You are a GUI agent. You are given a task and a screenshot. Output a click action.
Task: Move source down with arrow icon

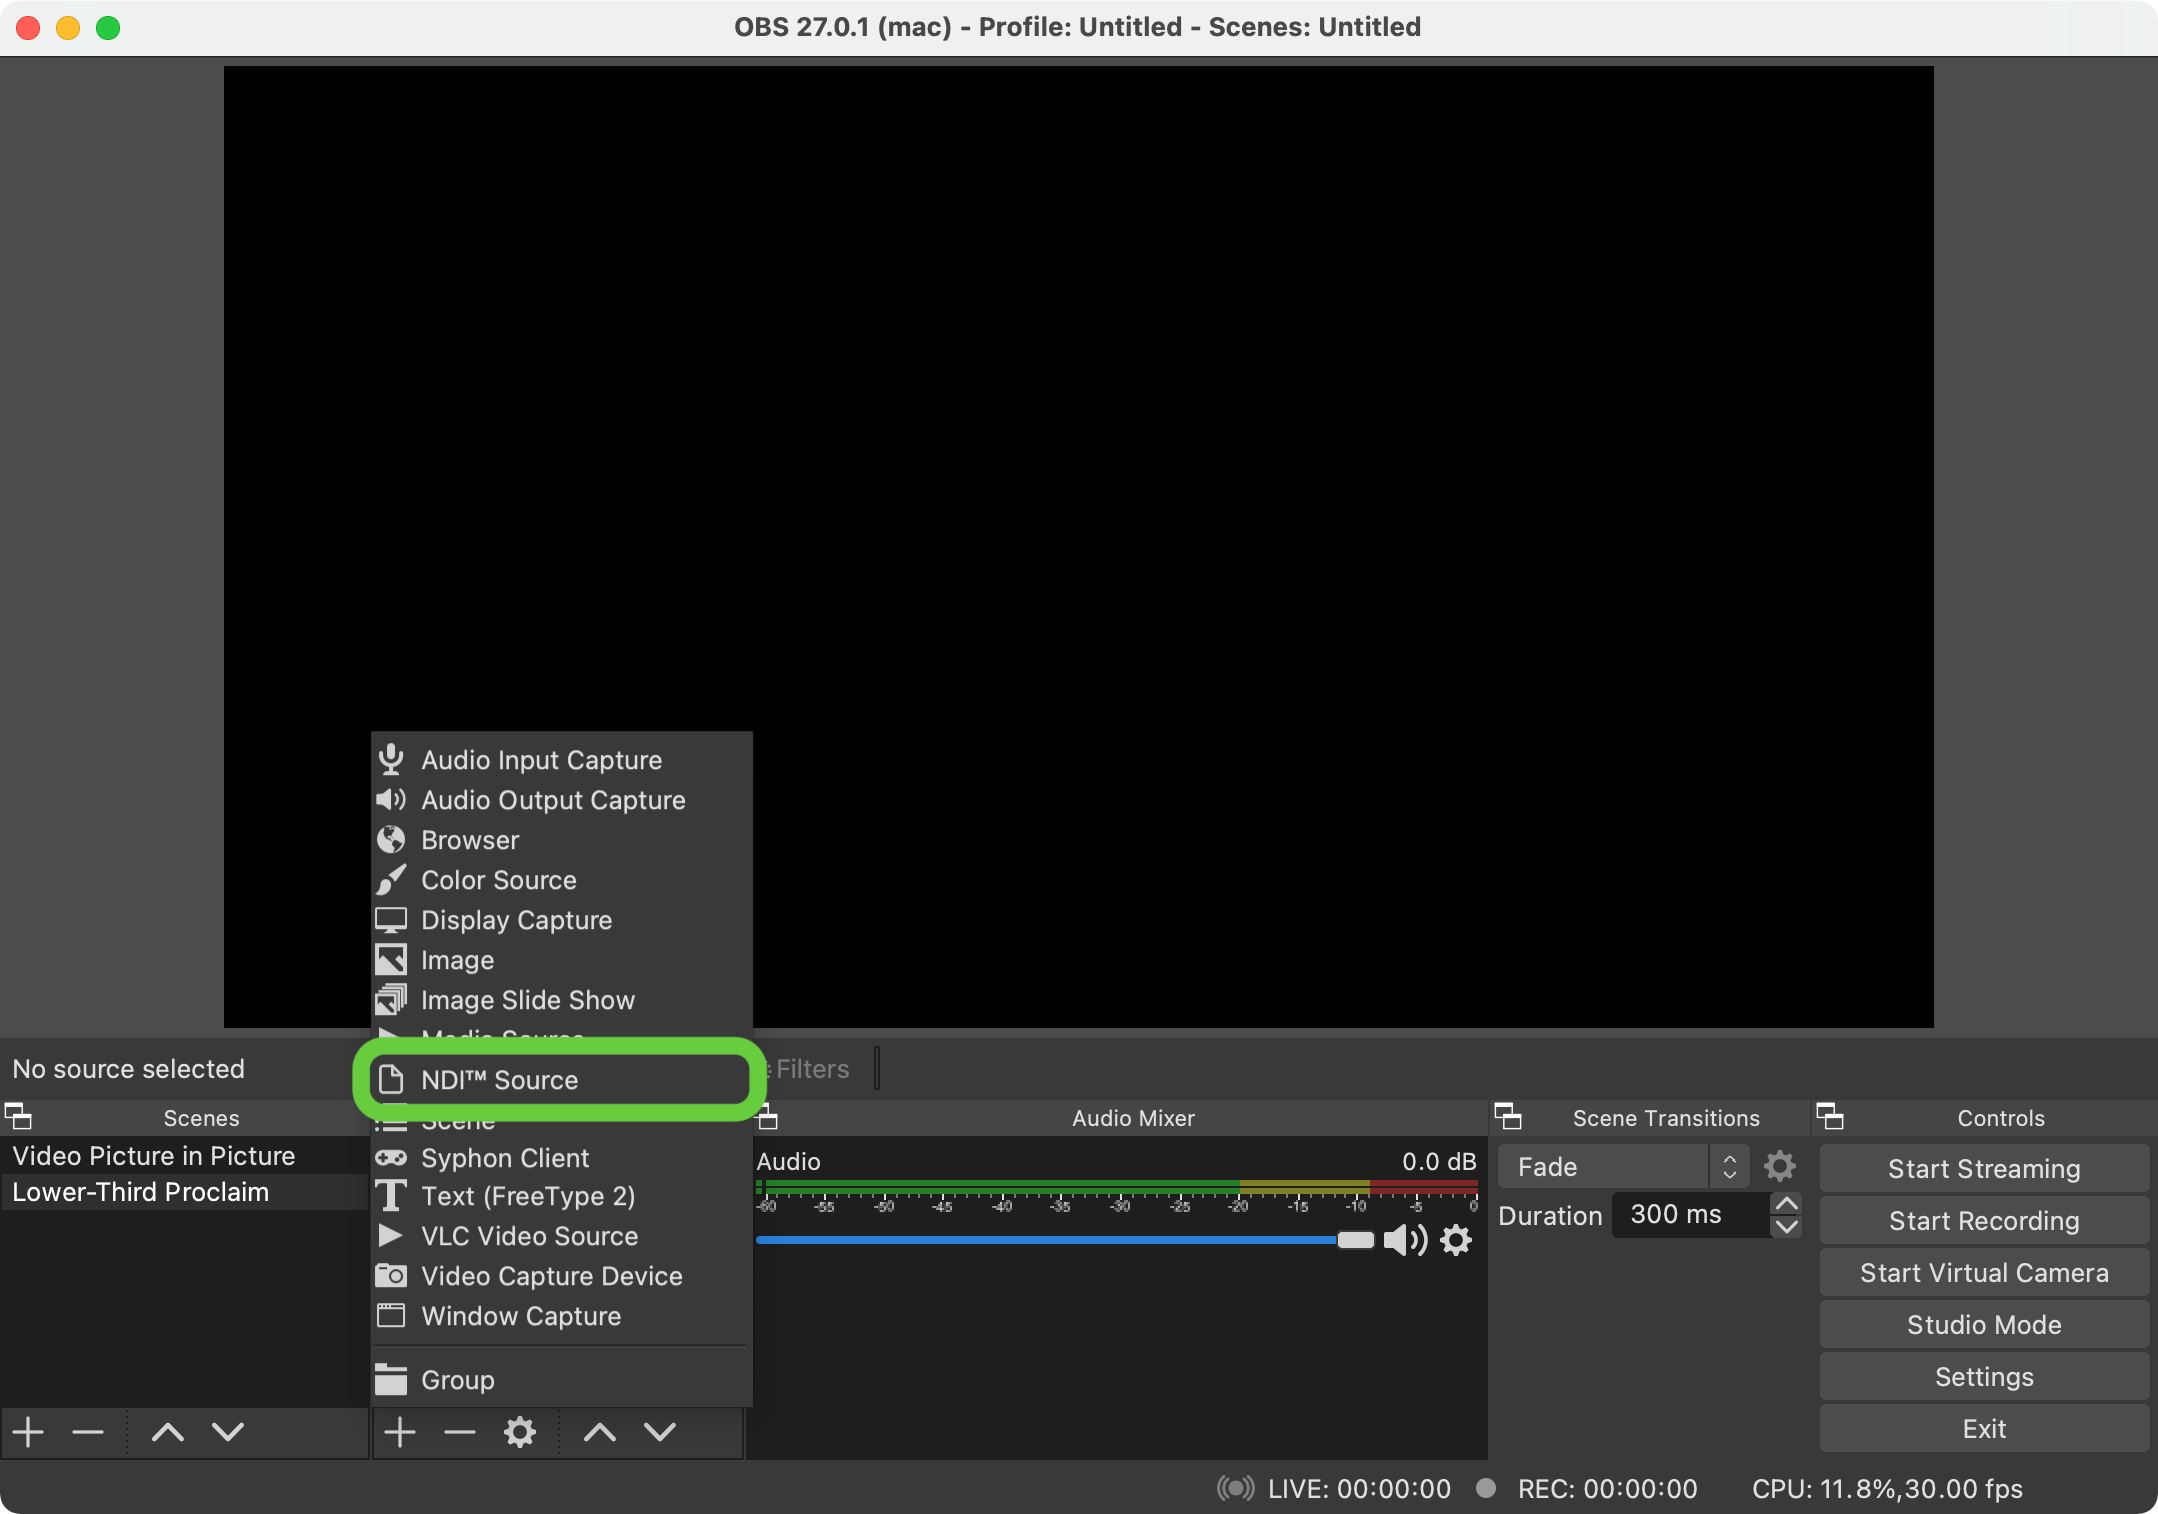[x=659, y=1432]
